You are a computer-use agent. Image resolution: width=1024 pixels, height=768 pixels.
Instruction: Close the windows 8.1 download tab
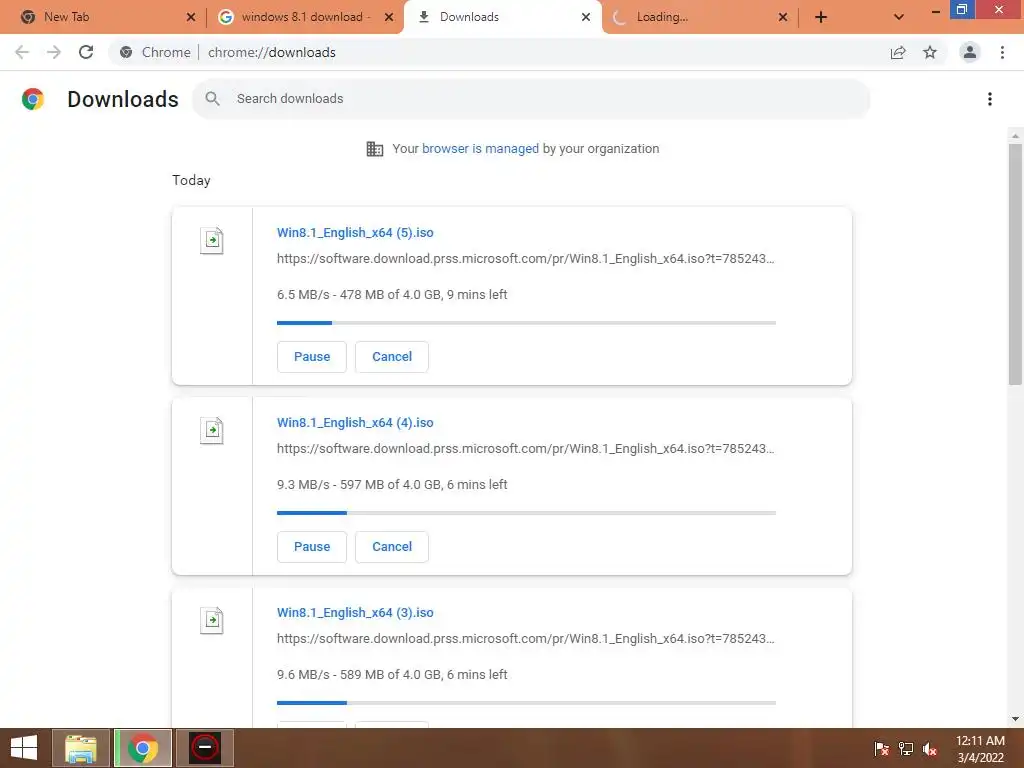coord(389,17)
